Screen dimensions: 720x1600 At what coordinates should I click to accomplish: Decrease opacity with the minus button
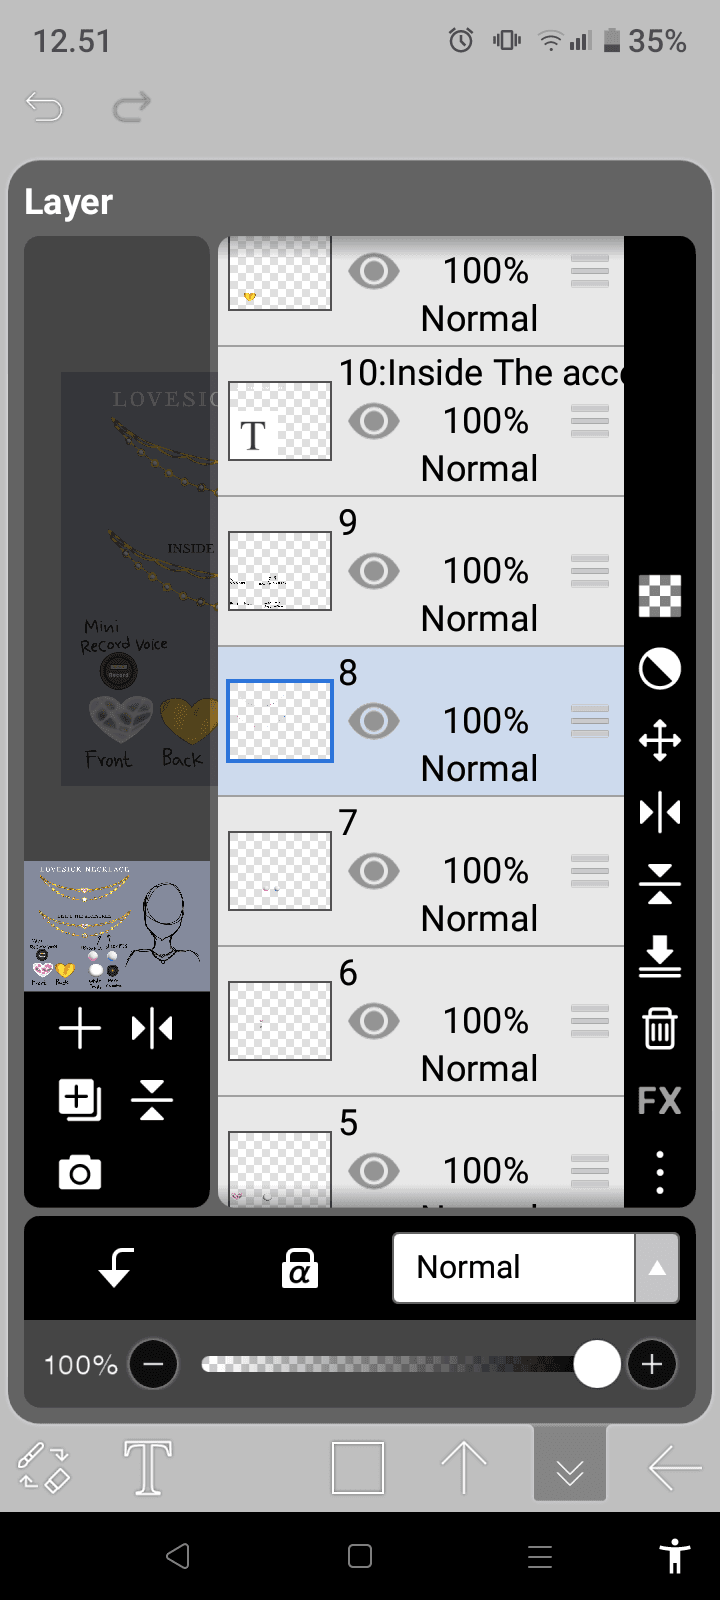coord(153,1365)
